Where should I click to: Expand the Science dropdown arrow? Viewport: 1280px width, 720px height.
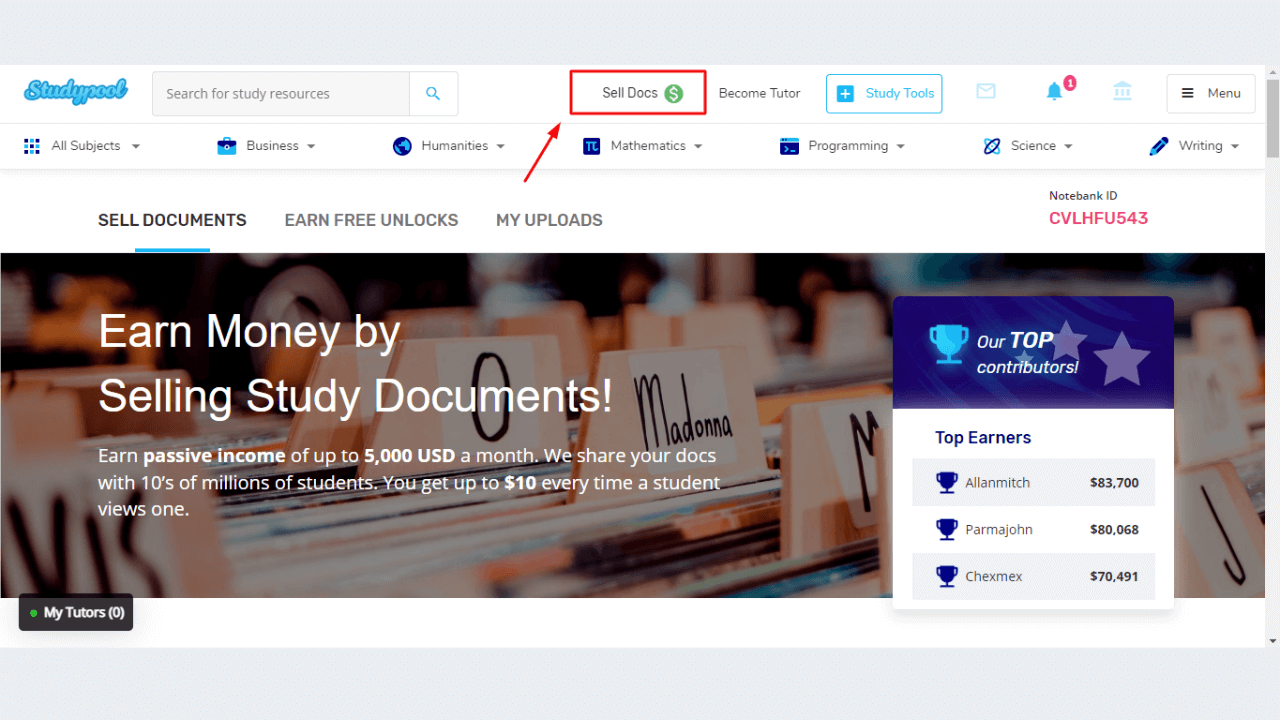coord(1068,147)
